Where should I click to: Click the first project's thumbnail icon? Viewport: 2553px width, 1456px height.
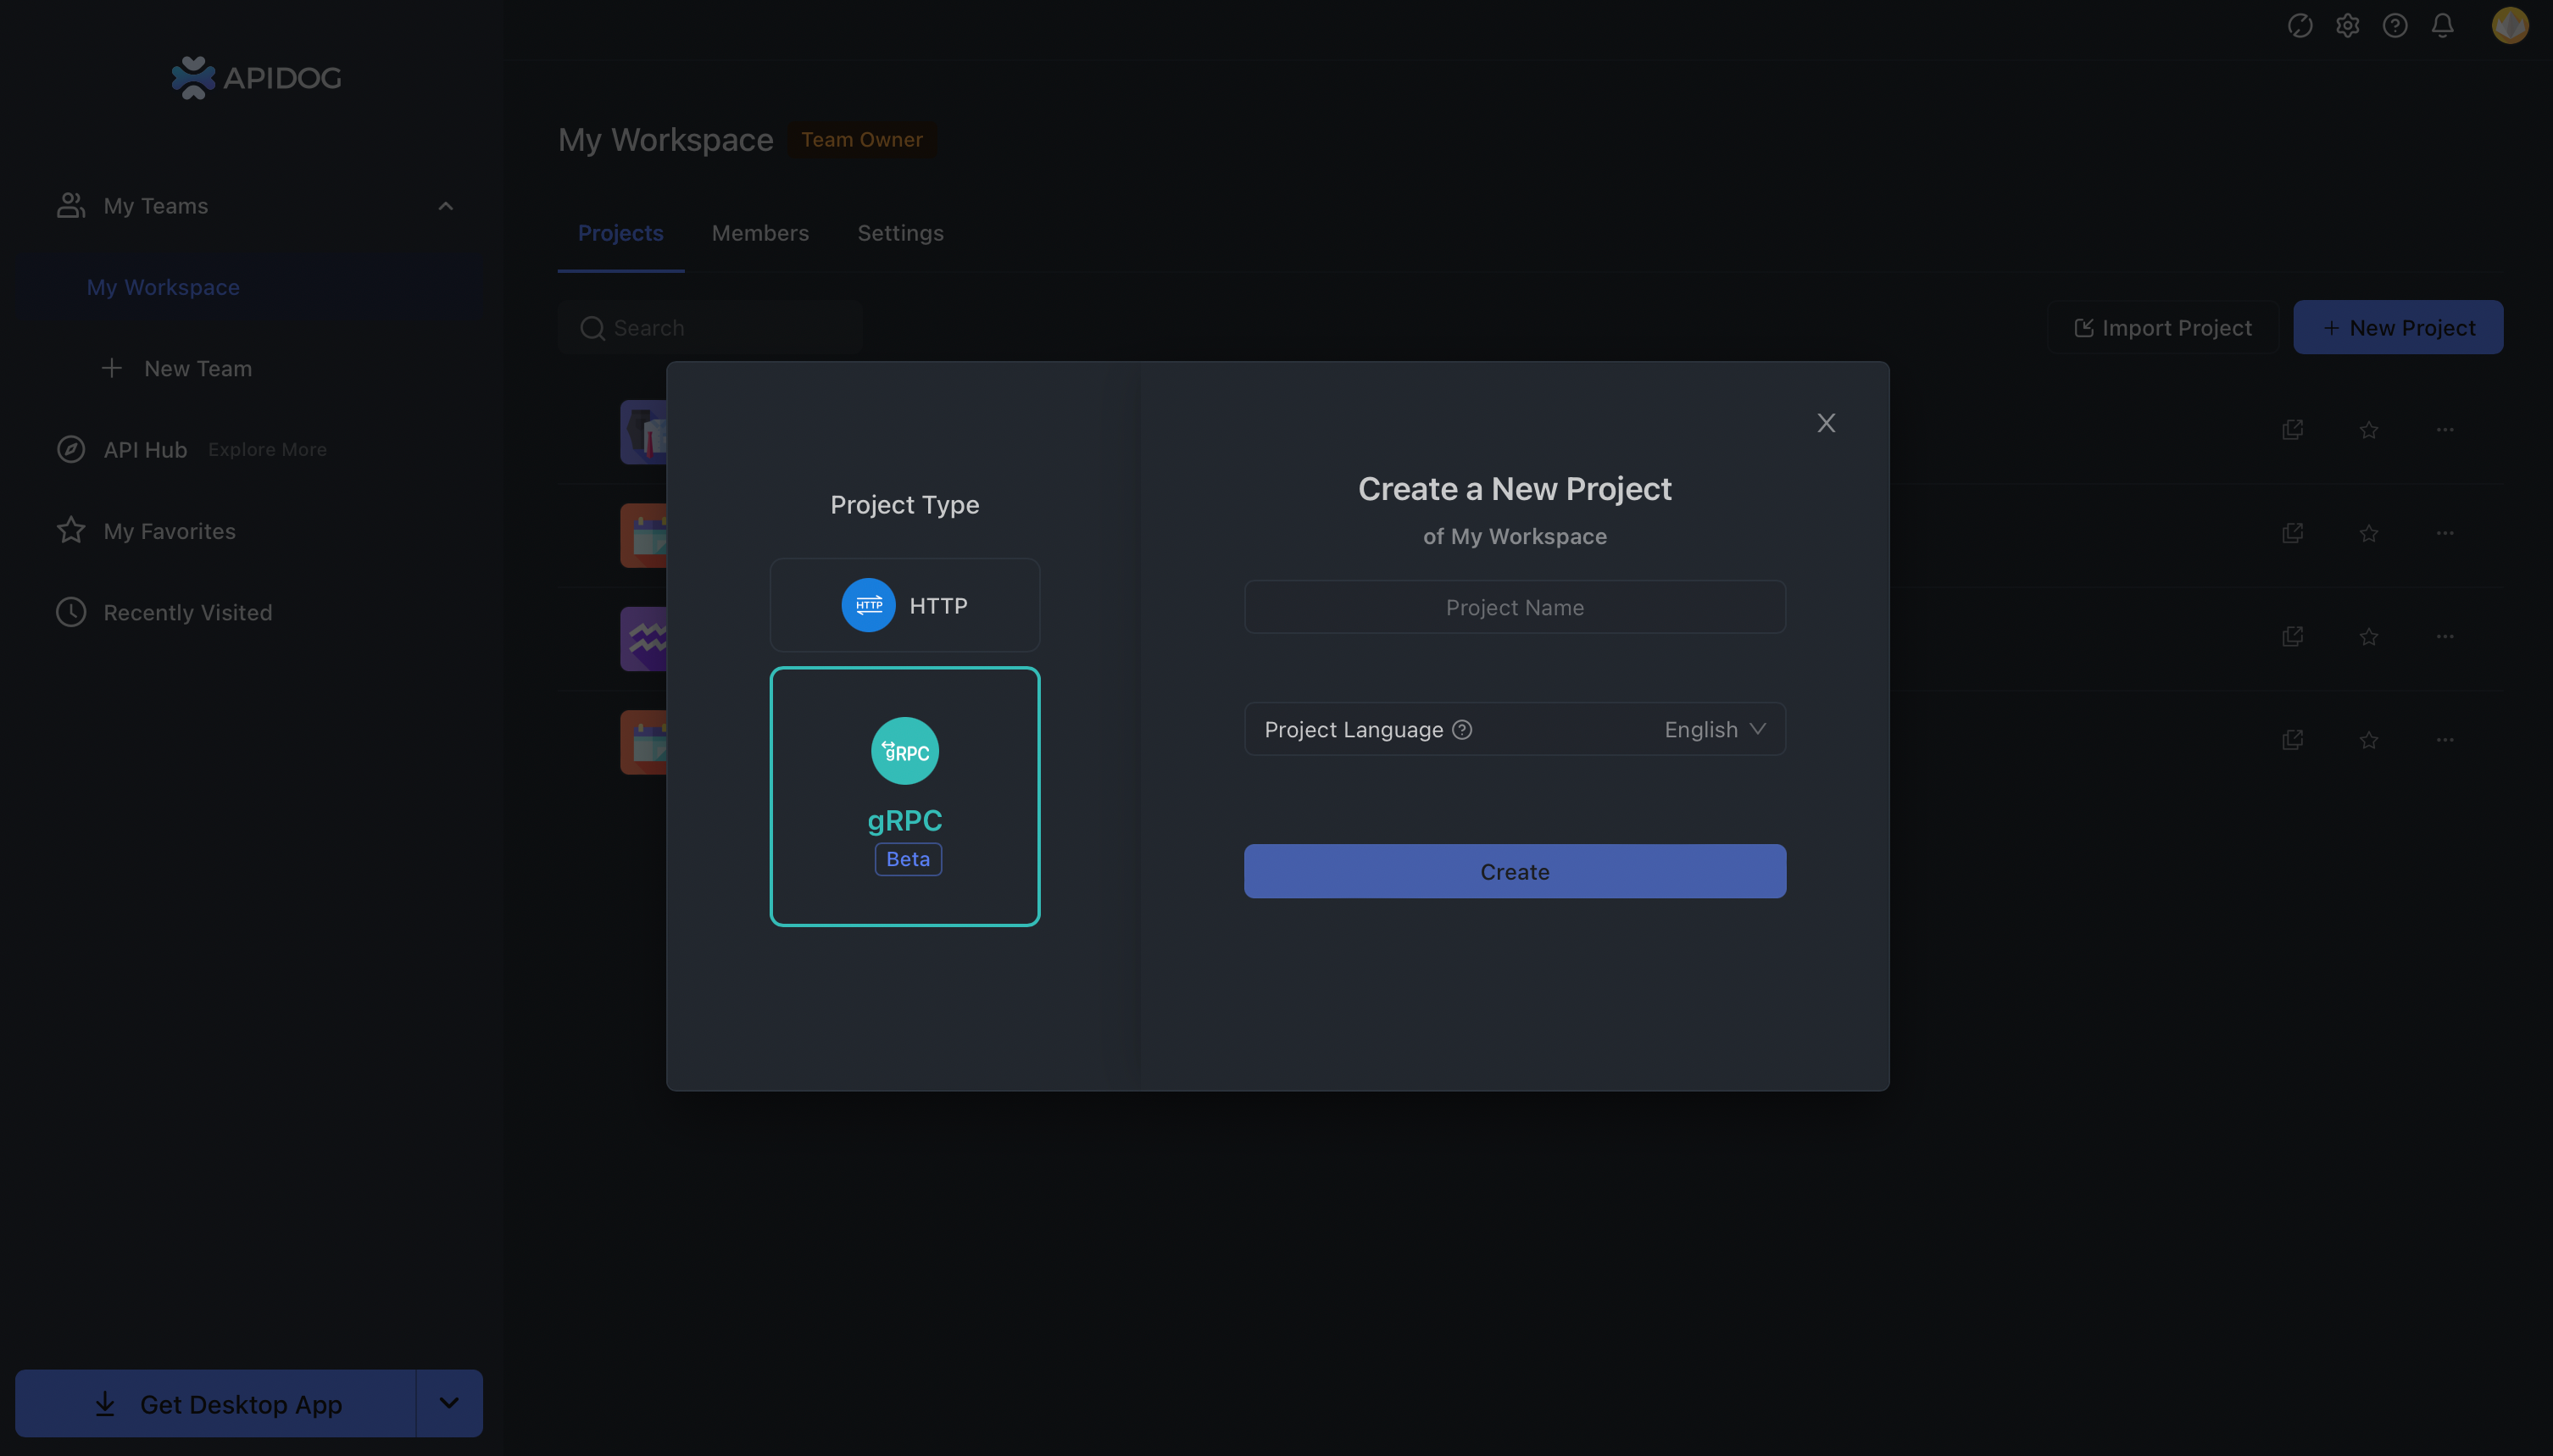click(644, 432)
